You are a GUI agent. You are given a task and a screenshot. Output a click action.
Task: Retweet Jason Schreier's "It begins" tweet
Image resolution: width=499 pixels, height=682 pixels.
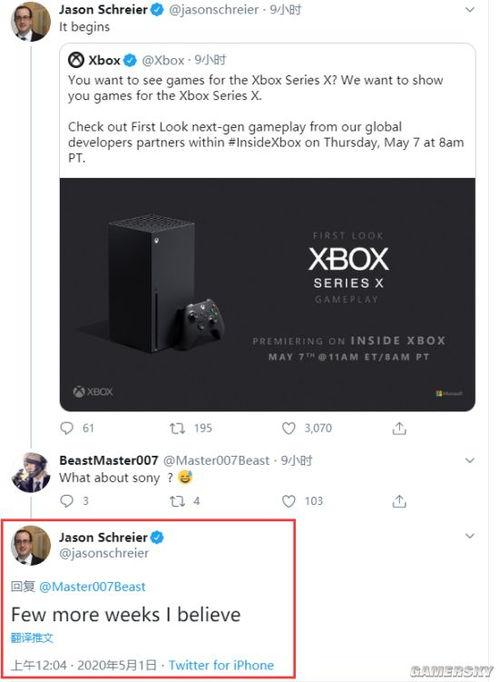177,429
